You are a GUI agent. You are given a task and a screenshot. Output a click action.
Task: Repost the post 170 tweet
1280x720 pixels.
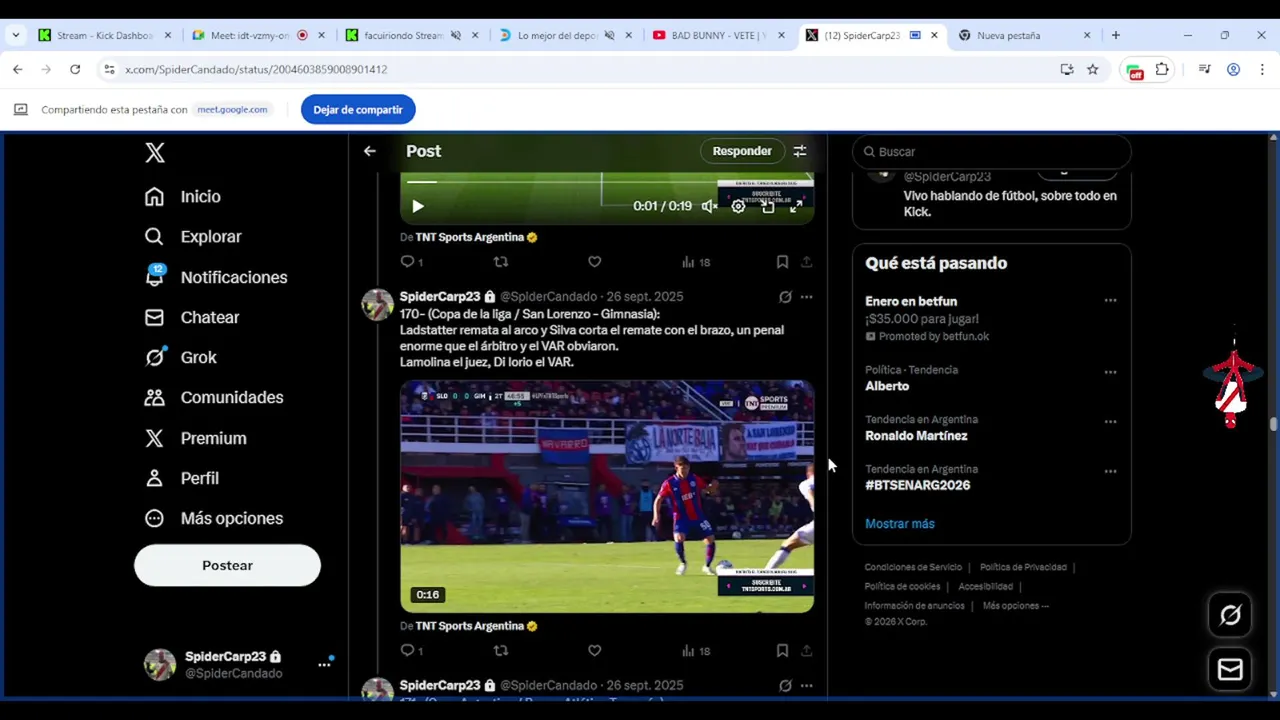[501, 650]
